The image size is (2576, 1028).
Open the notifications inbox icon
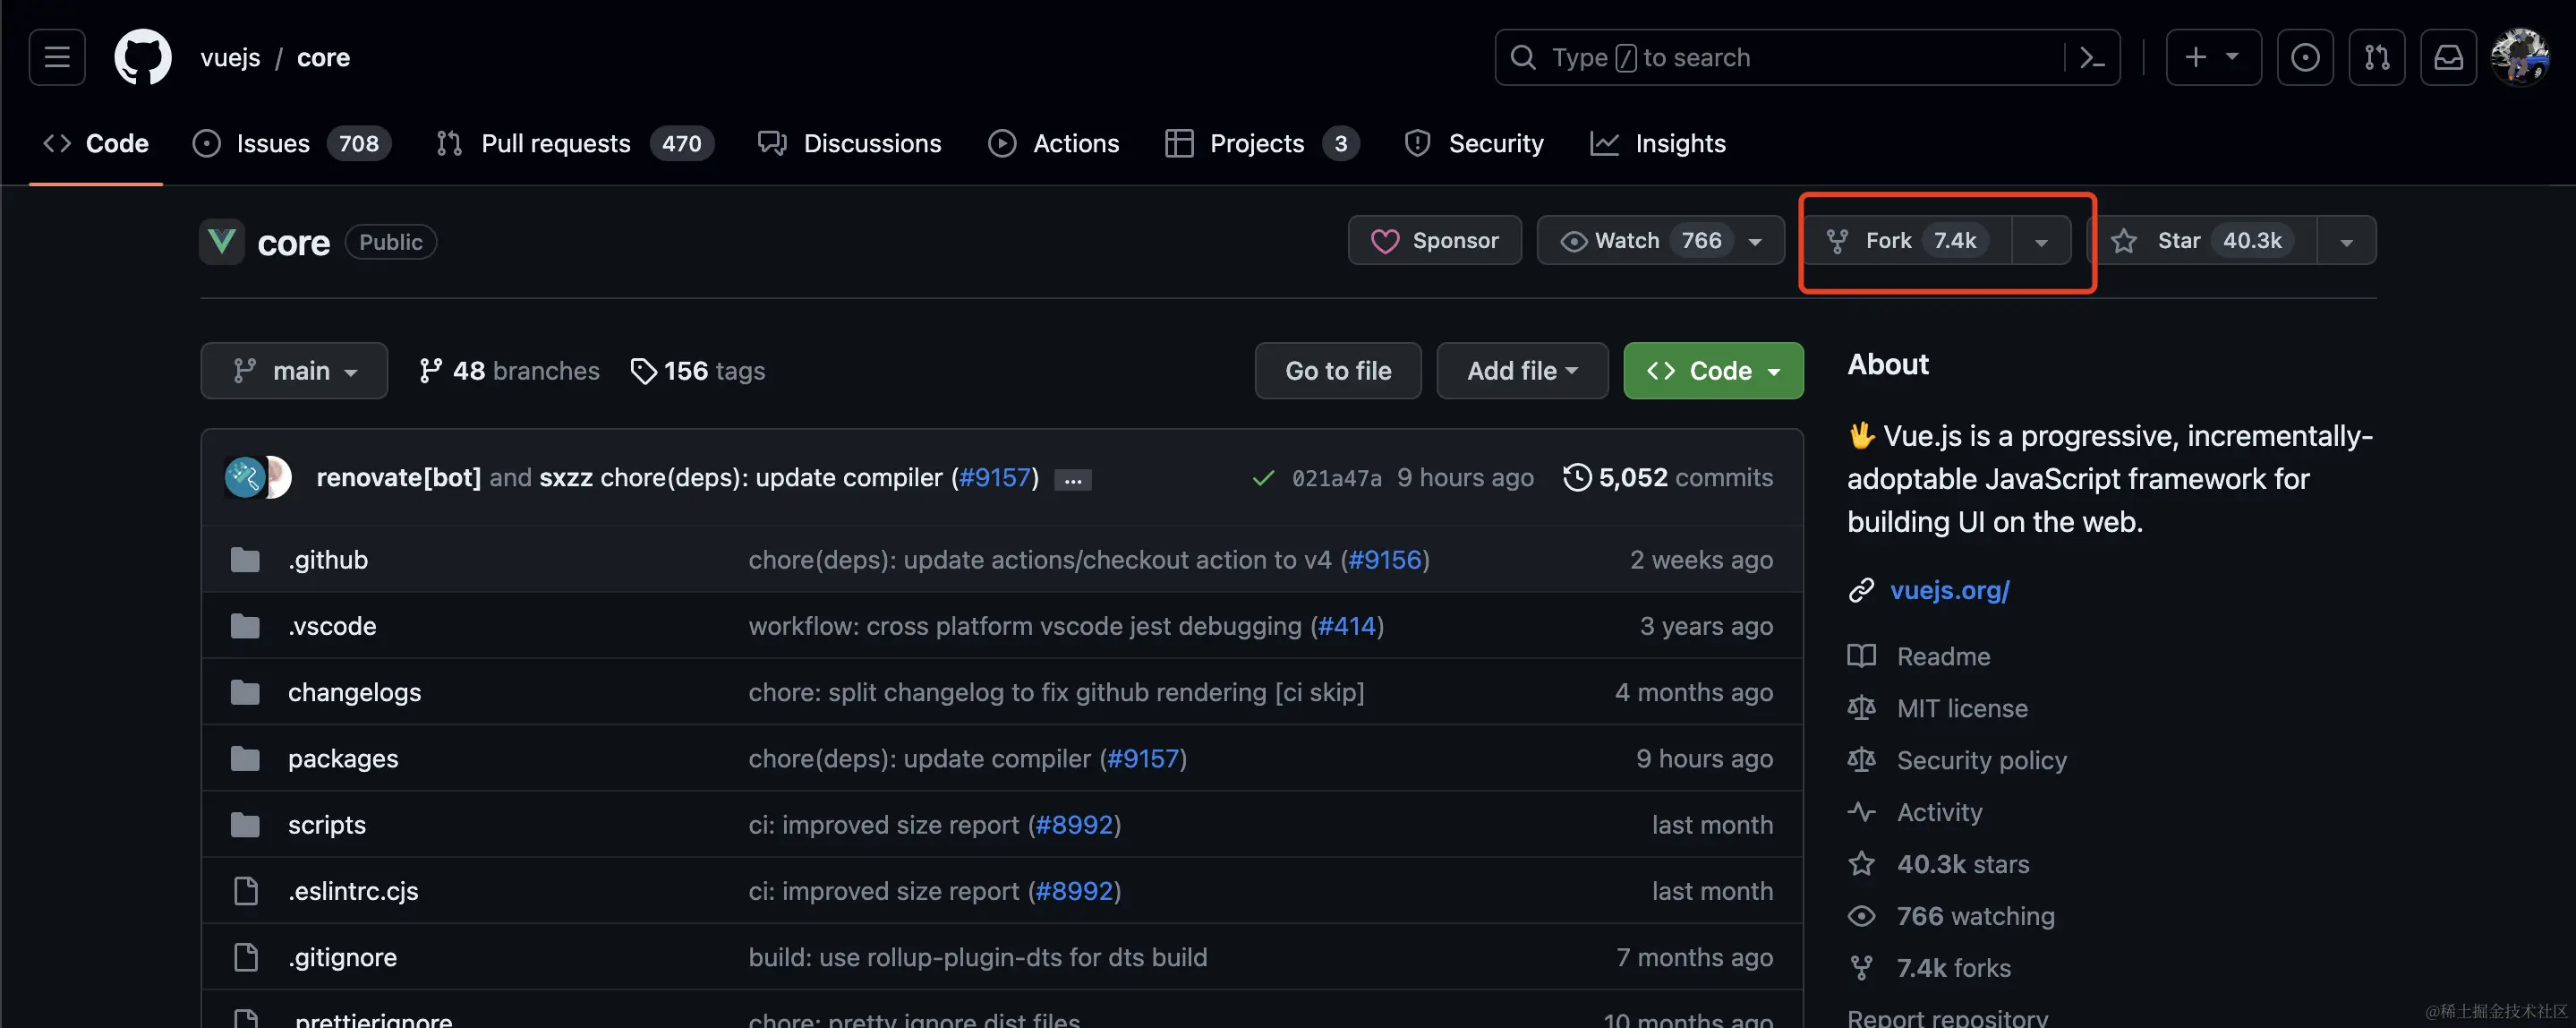point(2447,57)
